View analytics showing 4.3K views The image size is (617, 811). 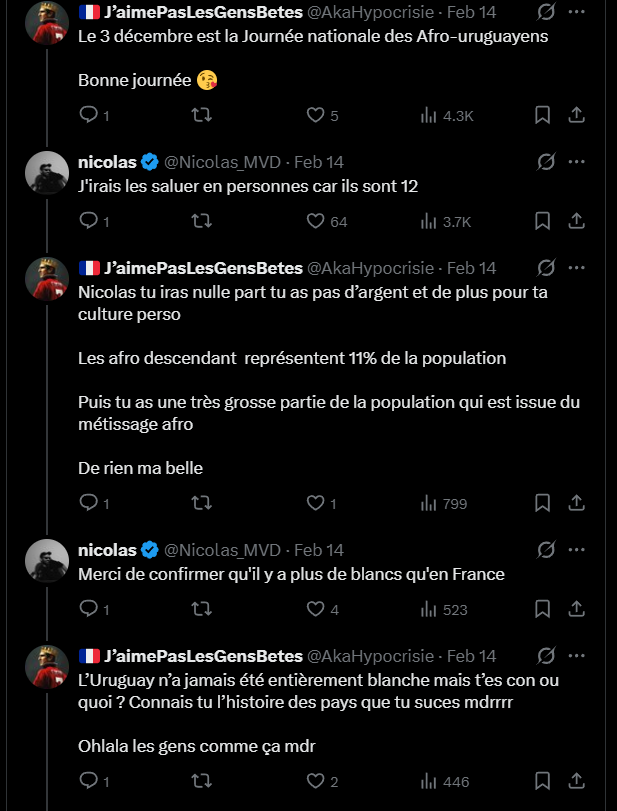pos(446,115)
